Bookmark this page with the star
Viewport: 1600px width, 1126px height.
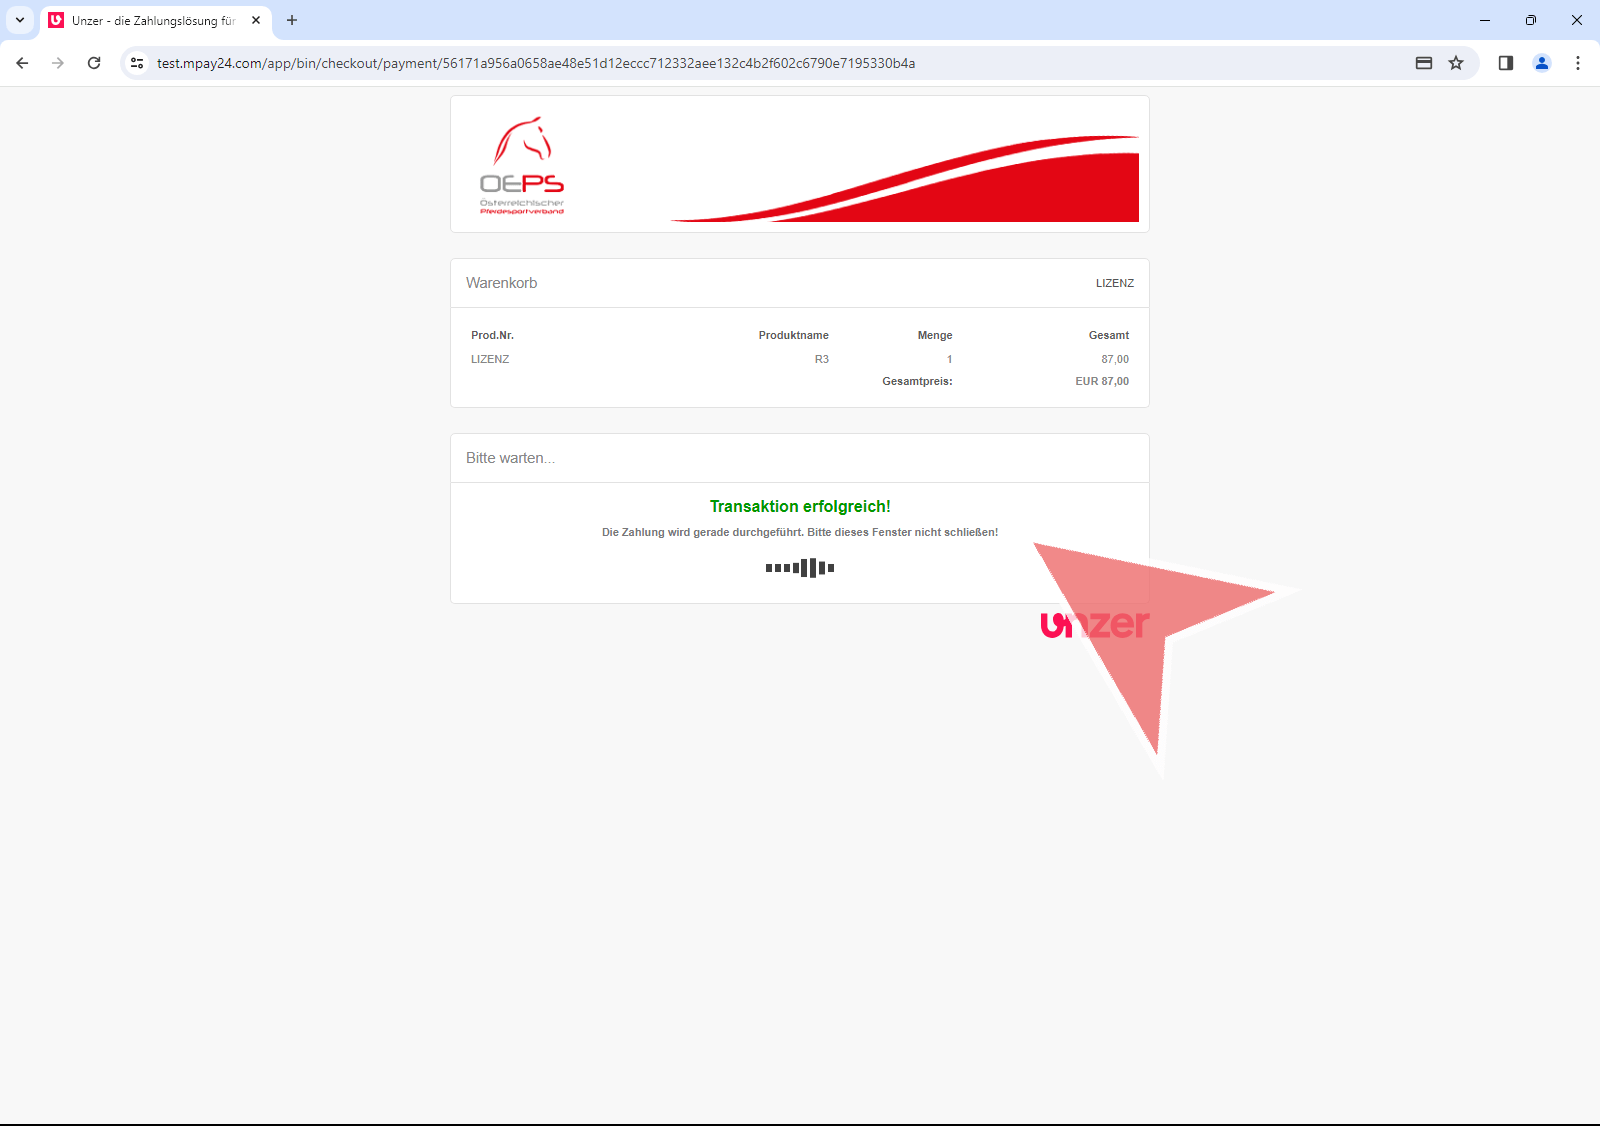[x=1456, y=63]
